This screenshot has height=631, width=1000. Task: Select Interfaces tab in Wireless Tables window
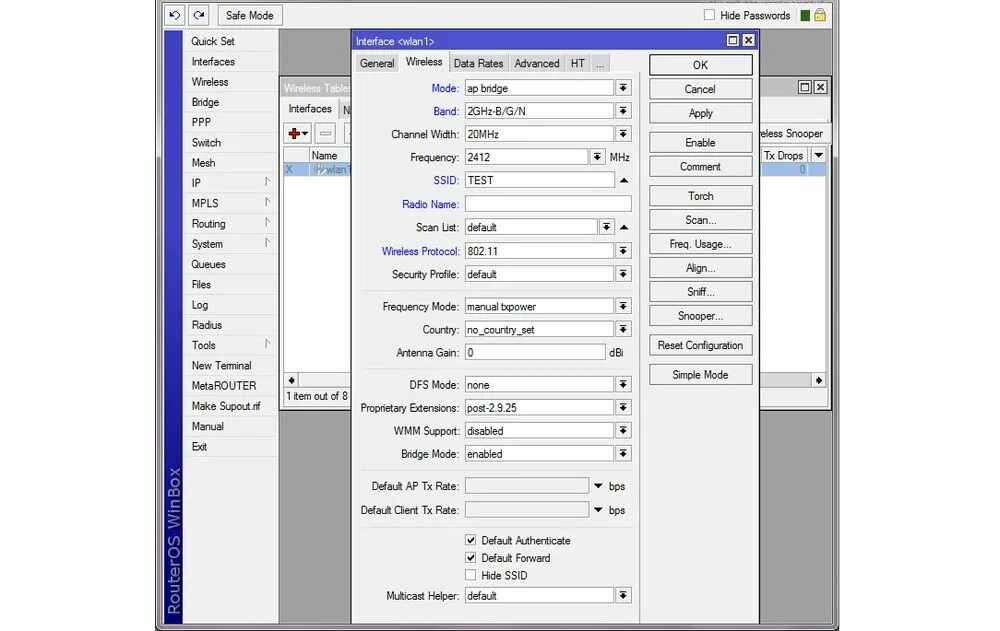point(310,108)
